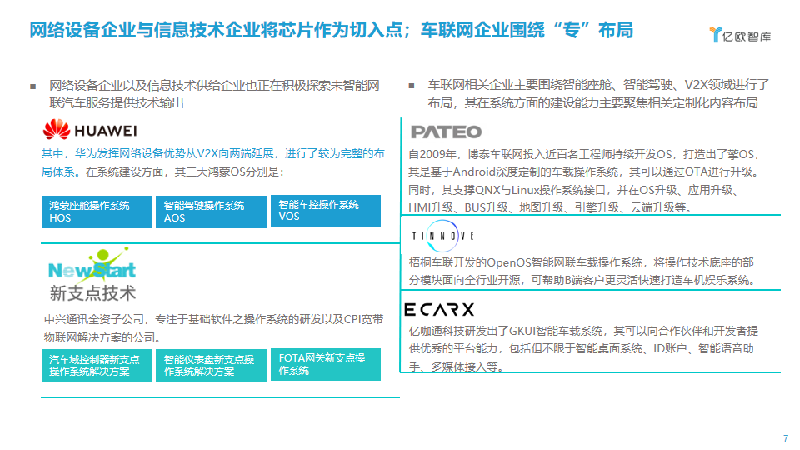800x450 pixels.
Task: Click the ECARX logo
Action: pyautogui.click(x=439, y=309)
